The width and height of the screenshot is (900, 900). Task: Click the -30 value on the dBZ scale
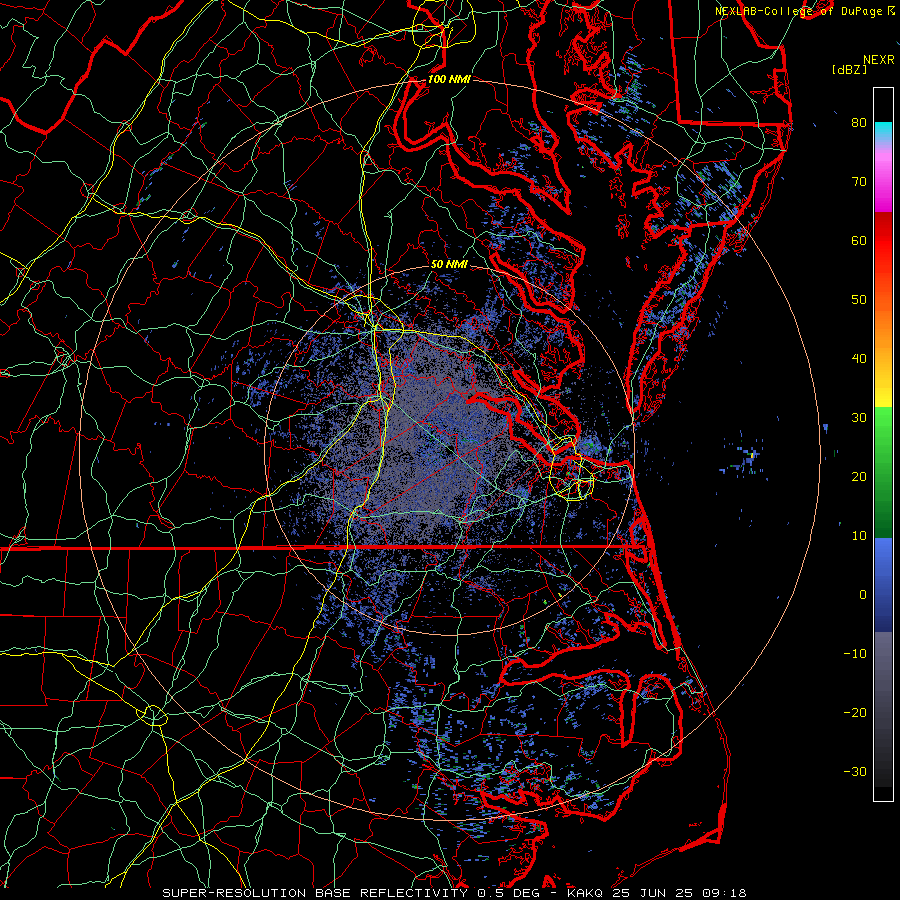[x=855, y=771]
